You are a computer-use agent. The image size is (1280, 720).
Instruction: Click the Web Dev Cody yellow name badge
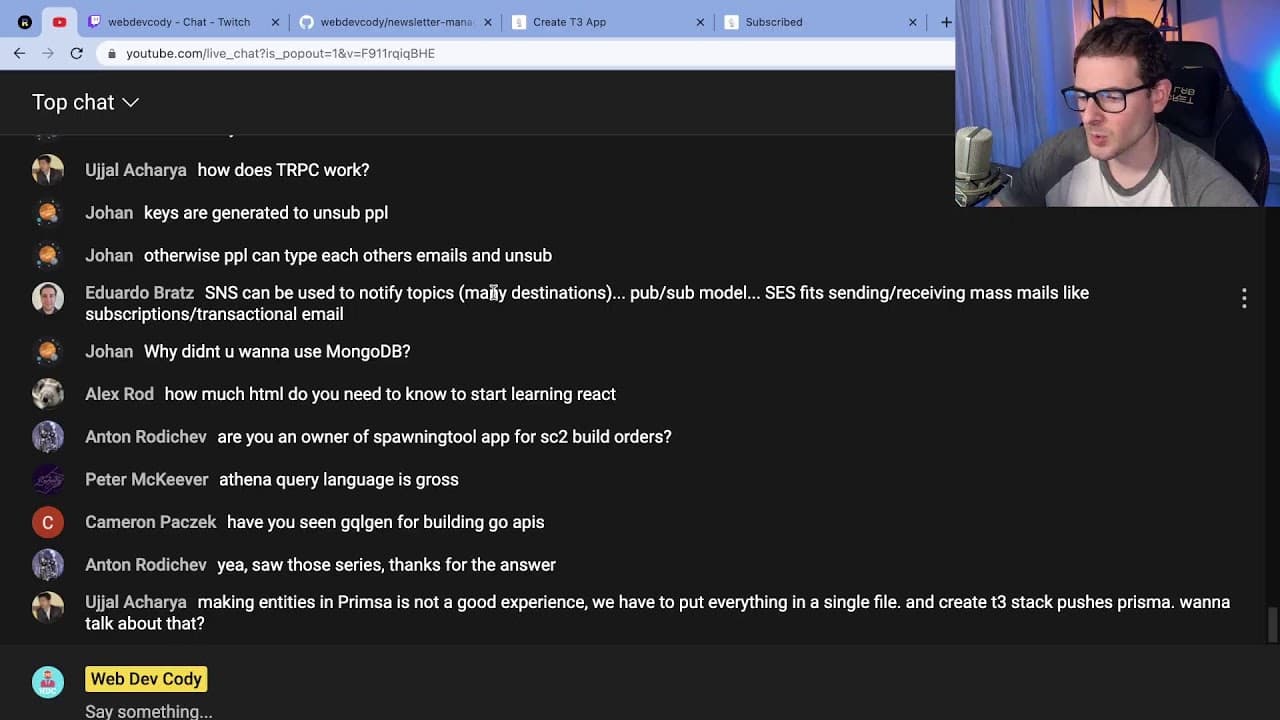tap(146, 679)
